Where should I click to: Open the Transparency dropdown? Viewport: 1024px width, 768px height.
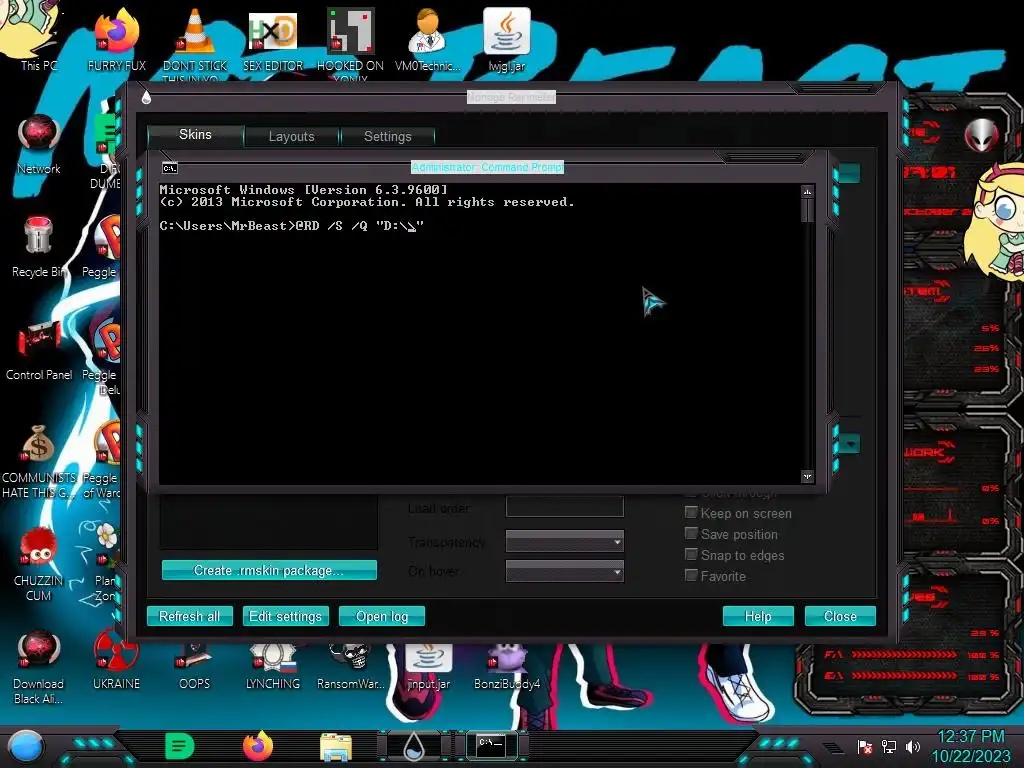pos(565,541)
